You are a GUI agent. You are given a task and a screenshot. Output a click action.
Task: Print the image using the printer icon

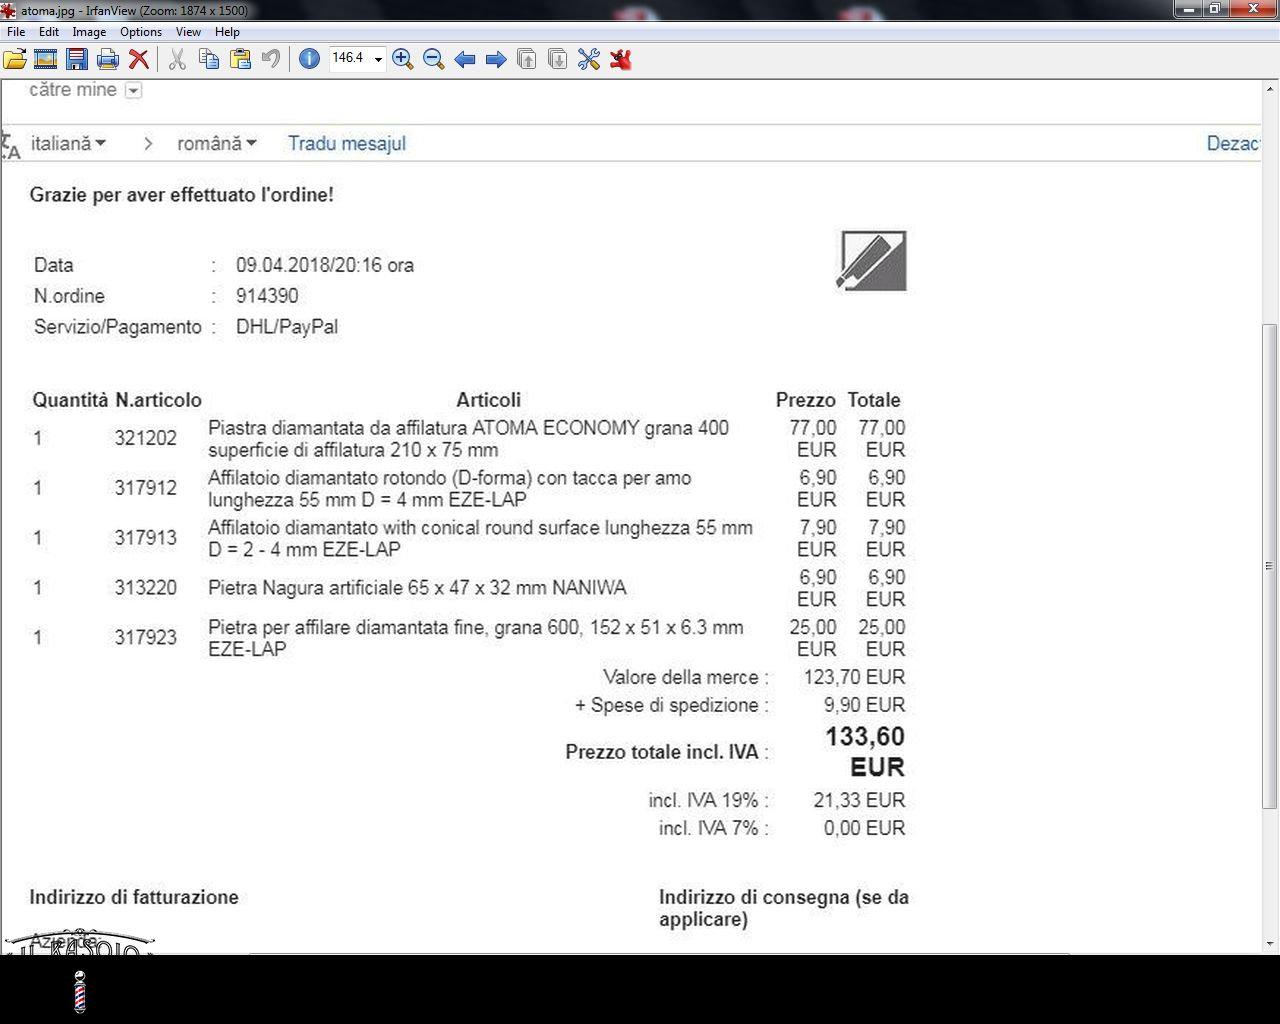(108, 59)
